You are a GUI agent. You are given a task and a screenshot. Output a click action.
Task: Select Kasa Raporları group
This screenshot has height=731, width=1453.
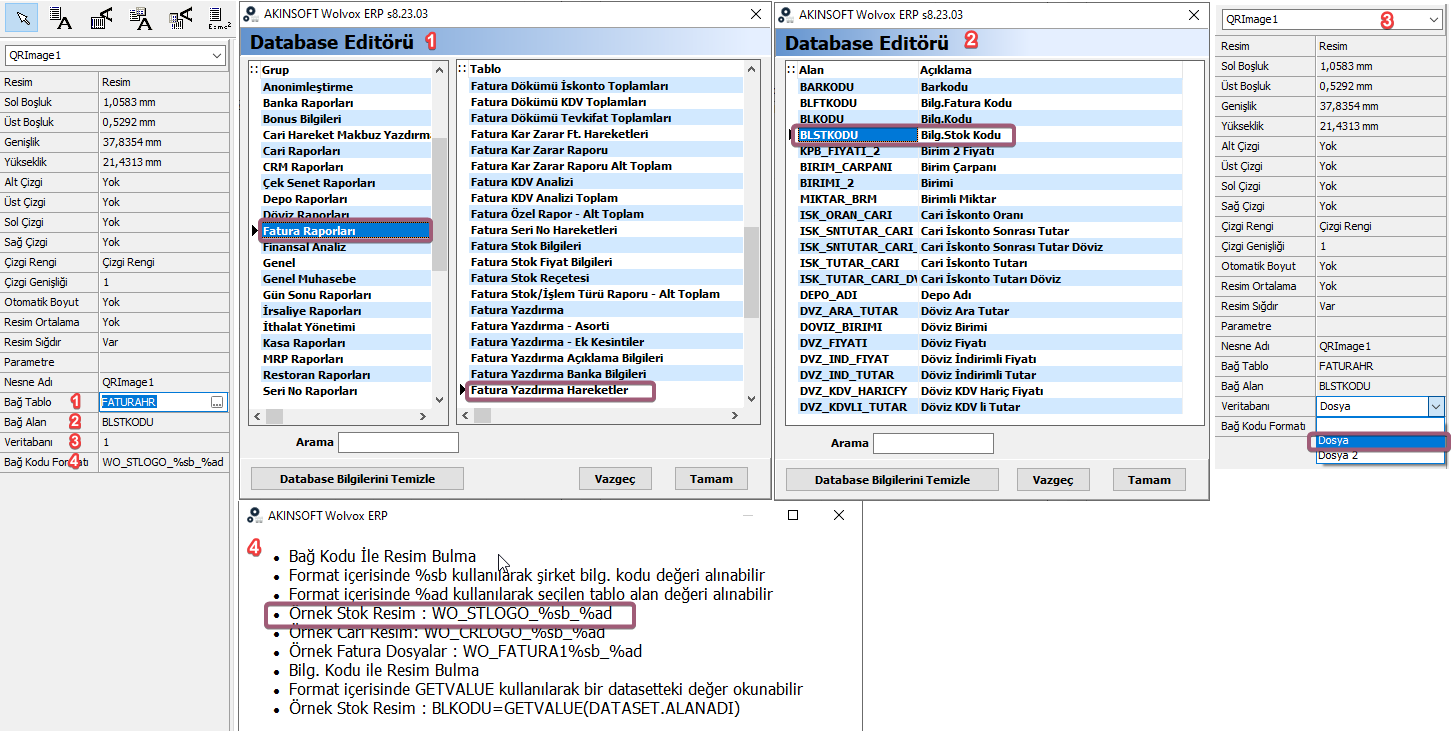345,343
